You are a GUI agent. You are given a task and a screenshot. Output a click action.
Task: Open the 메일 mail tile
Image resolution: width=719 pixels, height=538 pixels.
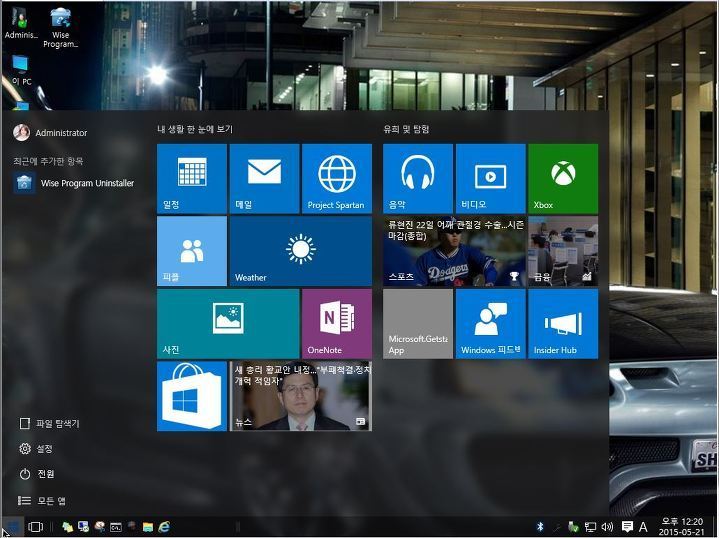[x=264, y=178]
